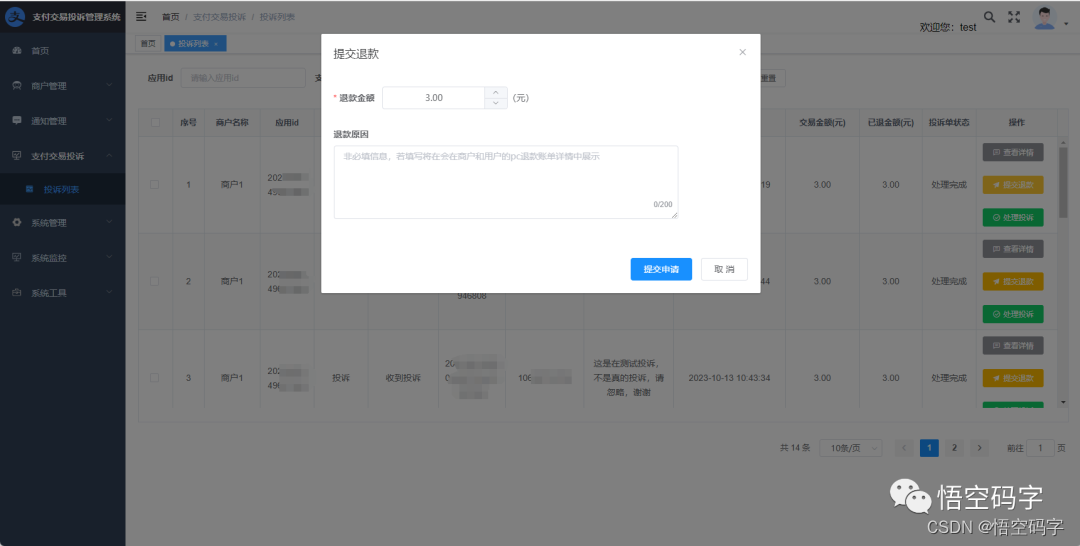Go to 首页 in the sidebar
The width and height of the screenshot is (1080, 546).
[x=63, y=51]
